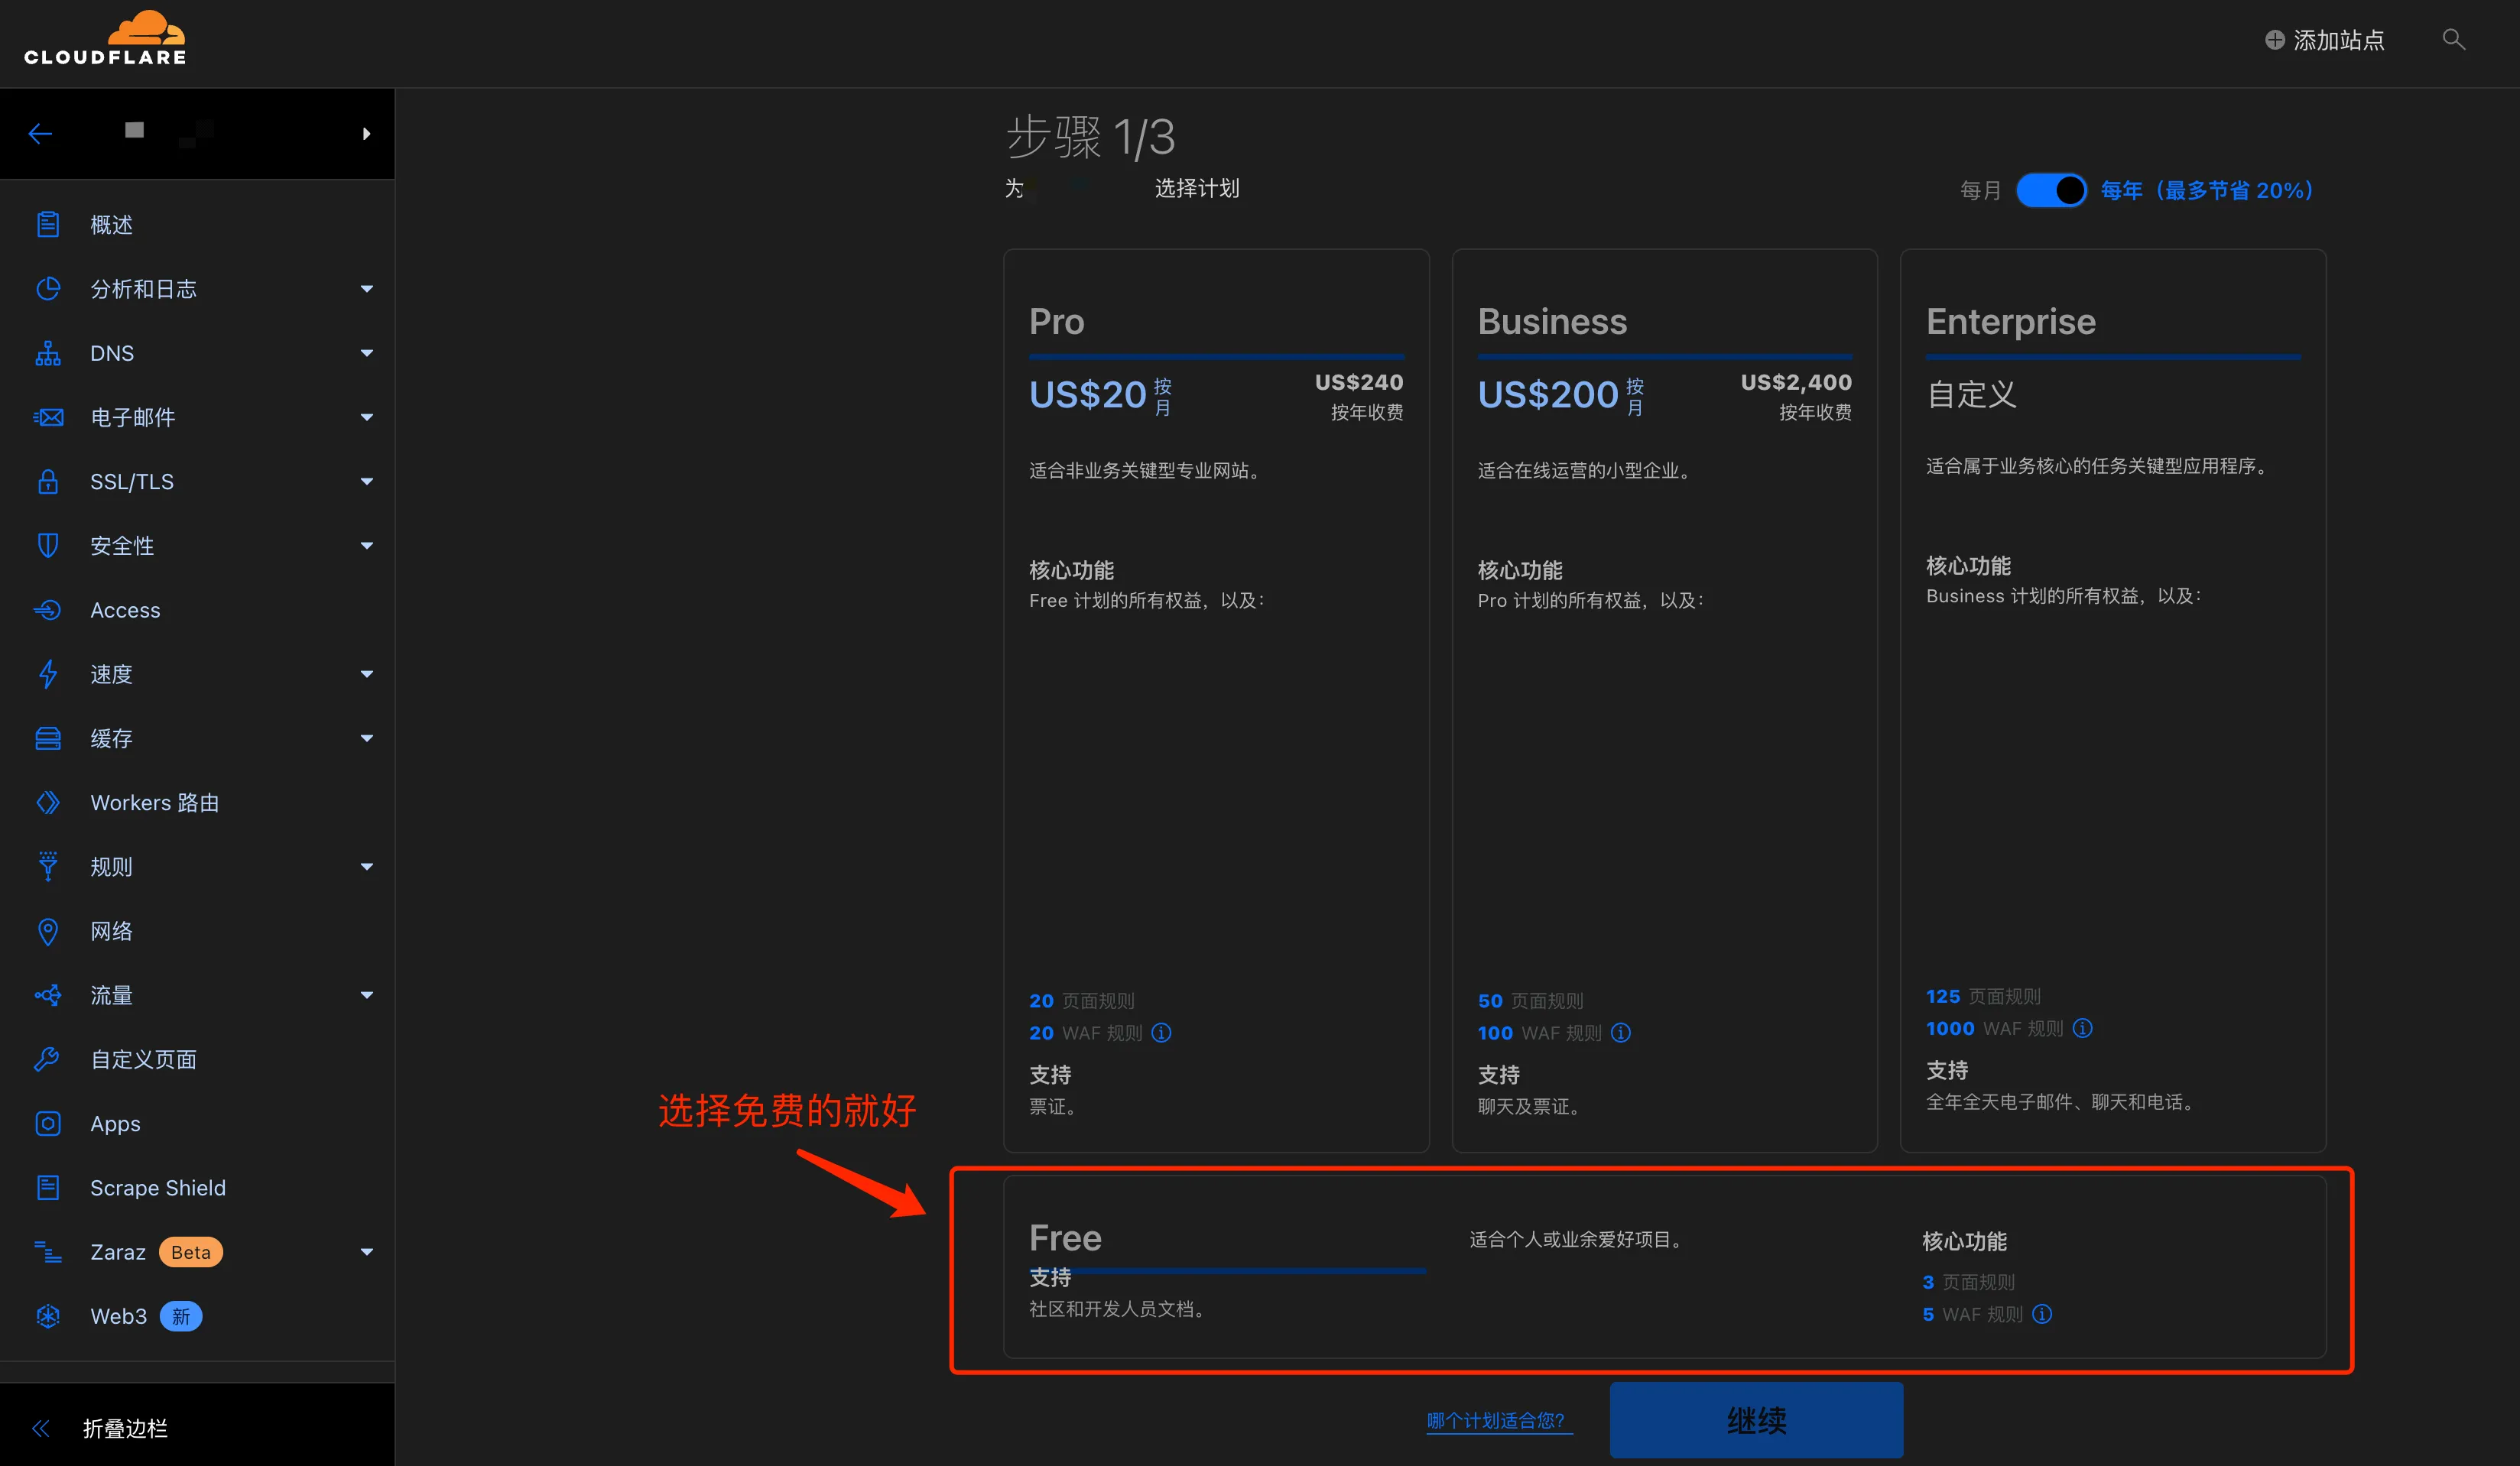This screenshot has width=2520, height=1466.
Task: Toggle monthly/yearly billing switch
Action: [2050, 190]
